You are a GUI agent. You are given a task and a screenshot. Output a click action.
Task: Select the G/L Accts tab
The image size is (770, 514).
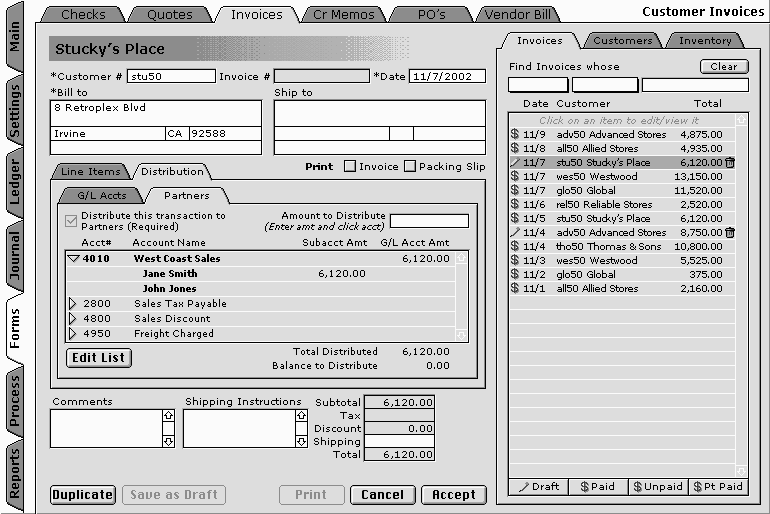pos(102,195)
